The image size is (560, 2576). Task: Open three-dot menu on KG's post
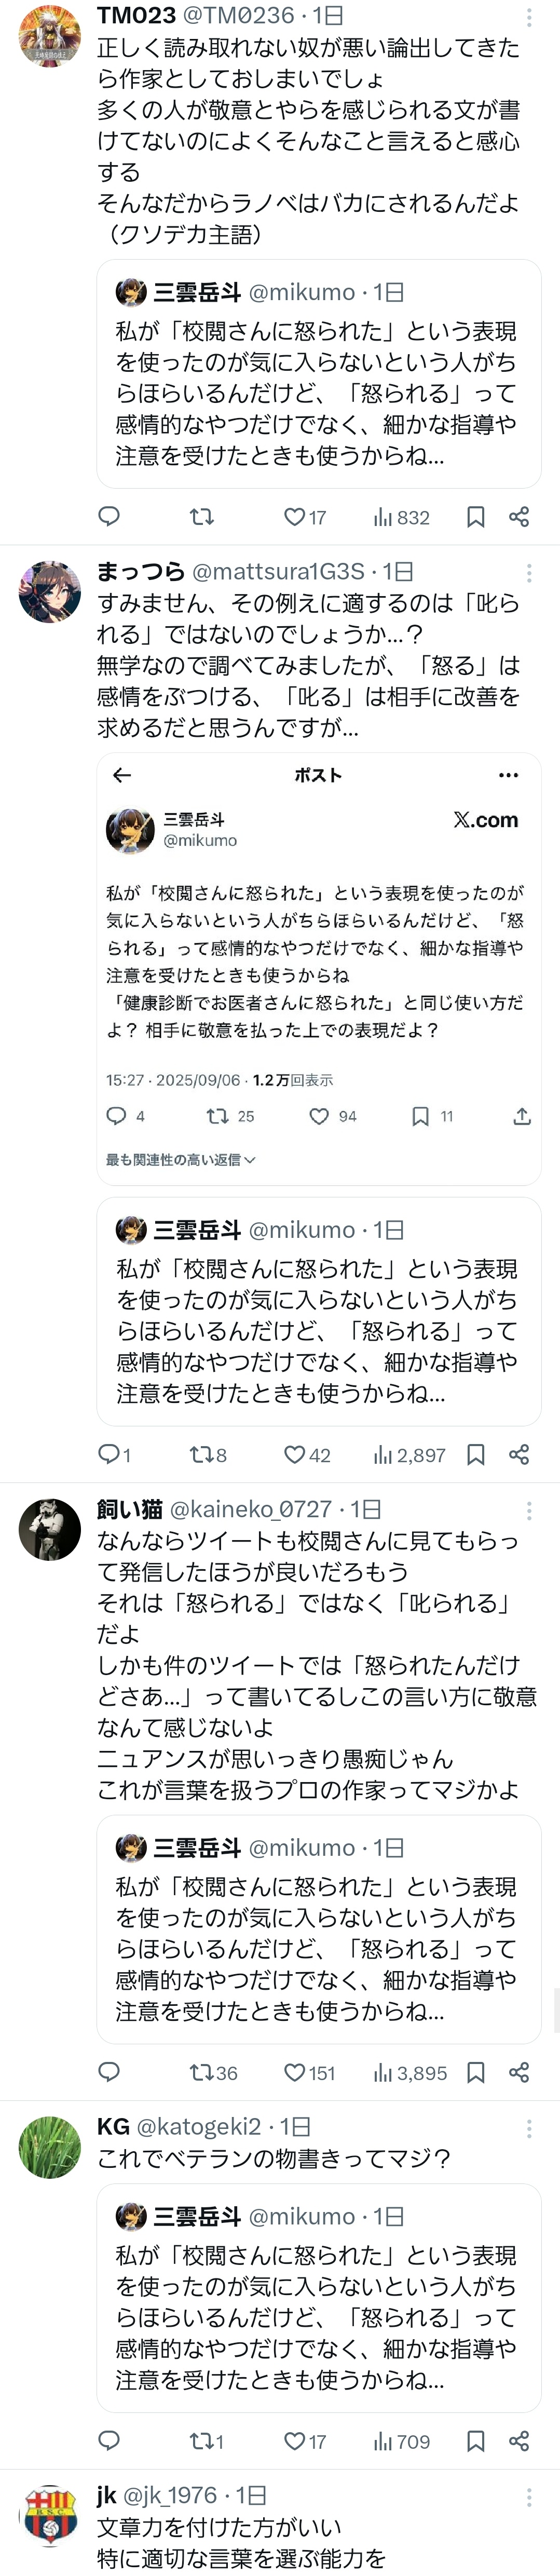coord(529,2128)
